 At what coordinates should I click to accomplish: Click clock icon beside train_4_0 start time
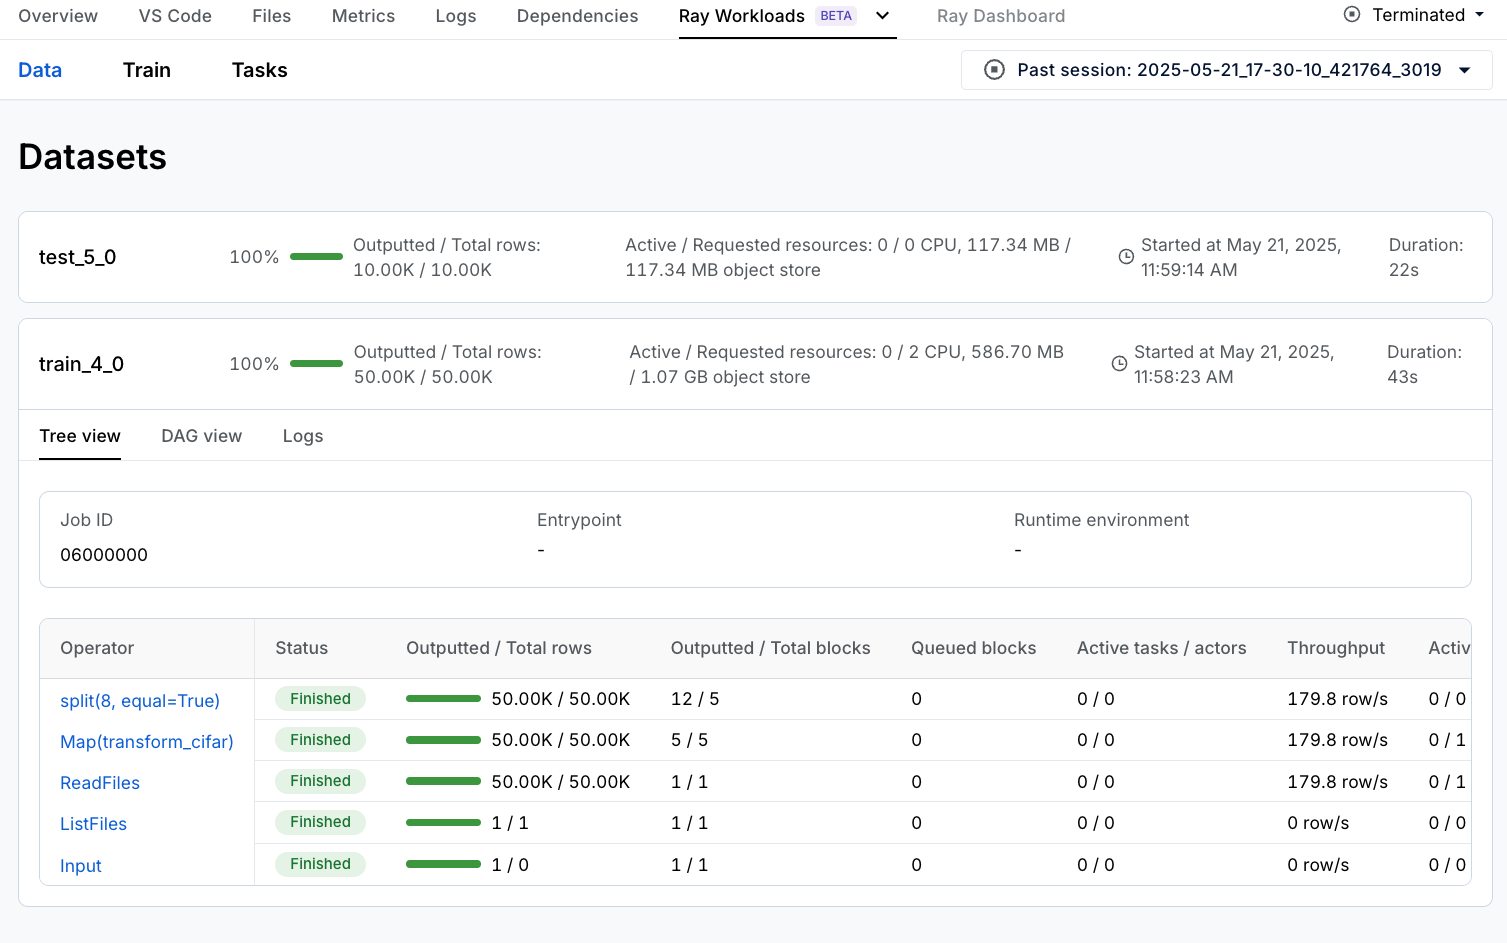[1119, 364]
